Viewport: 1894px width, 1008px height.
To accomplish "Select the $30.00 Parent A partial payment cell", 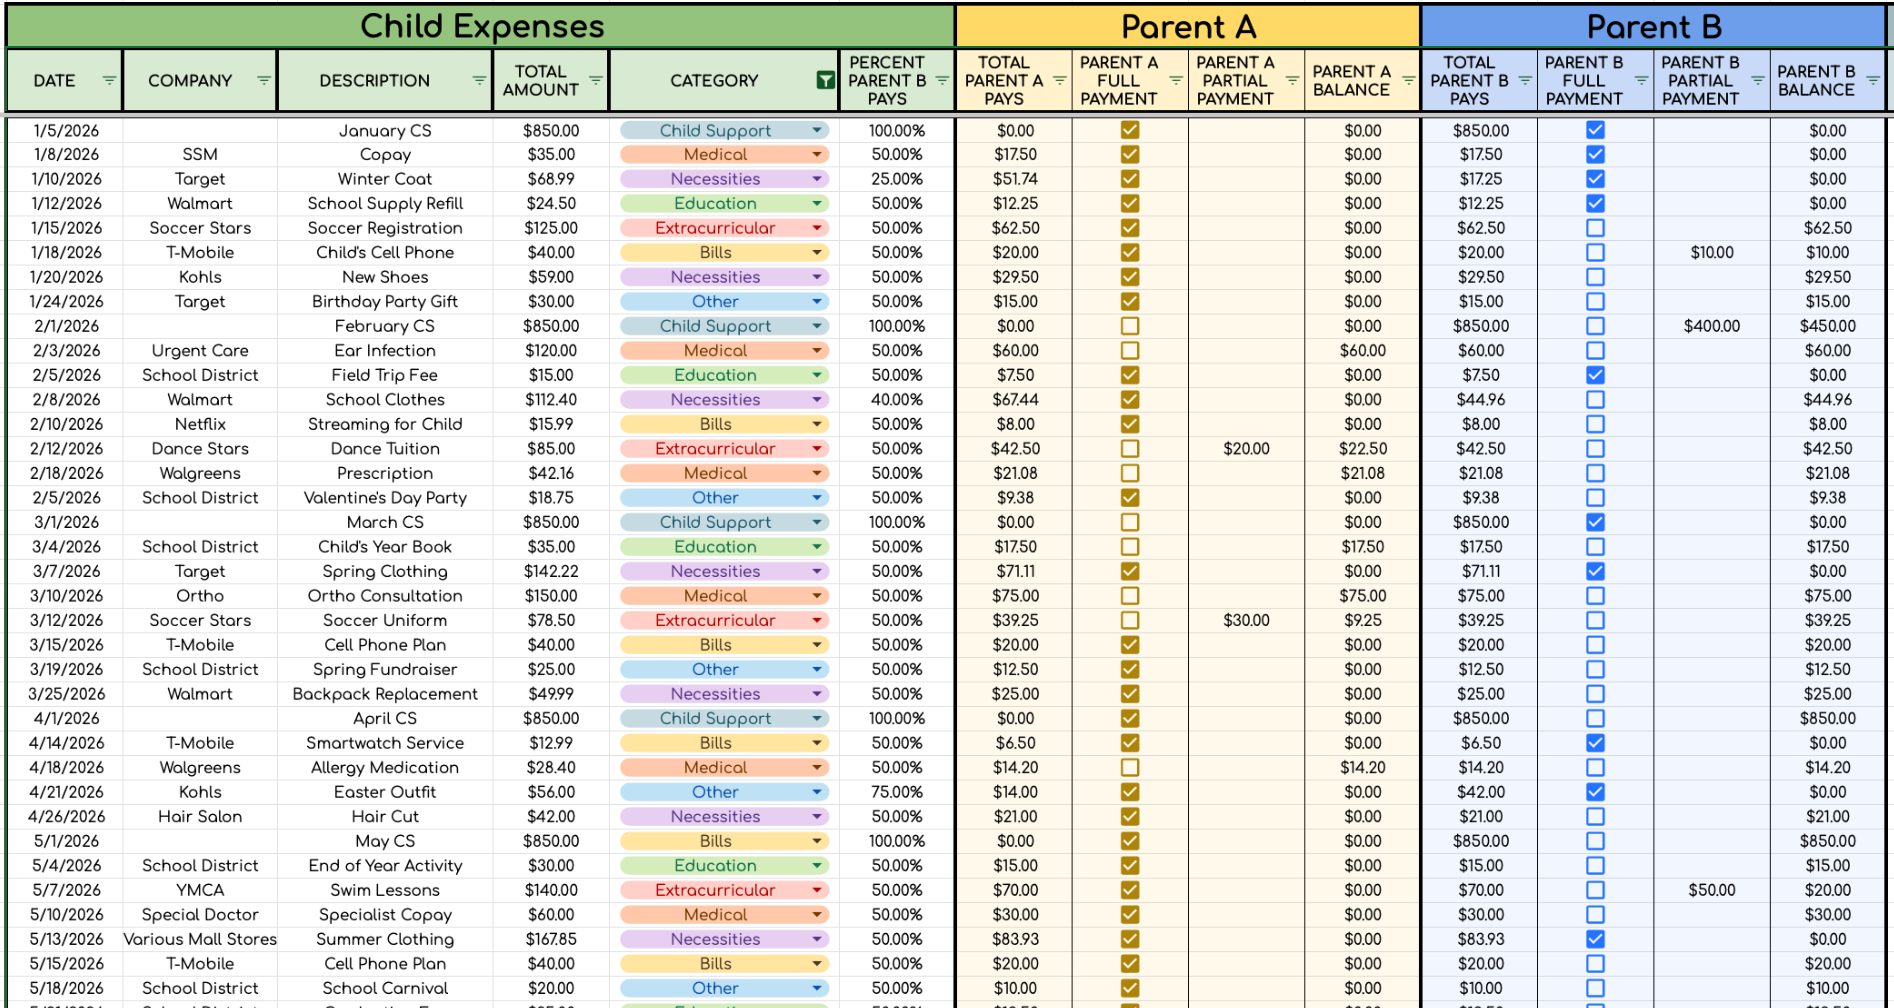I will point(1246,620).
